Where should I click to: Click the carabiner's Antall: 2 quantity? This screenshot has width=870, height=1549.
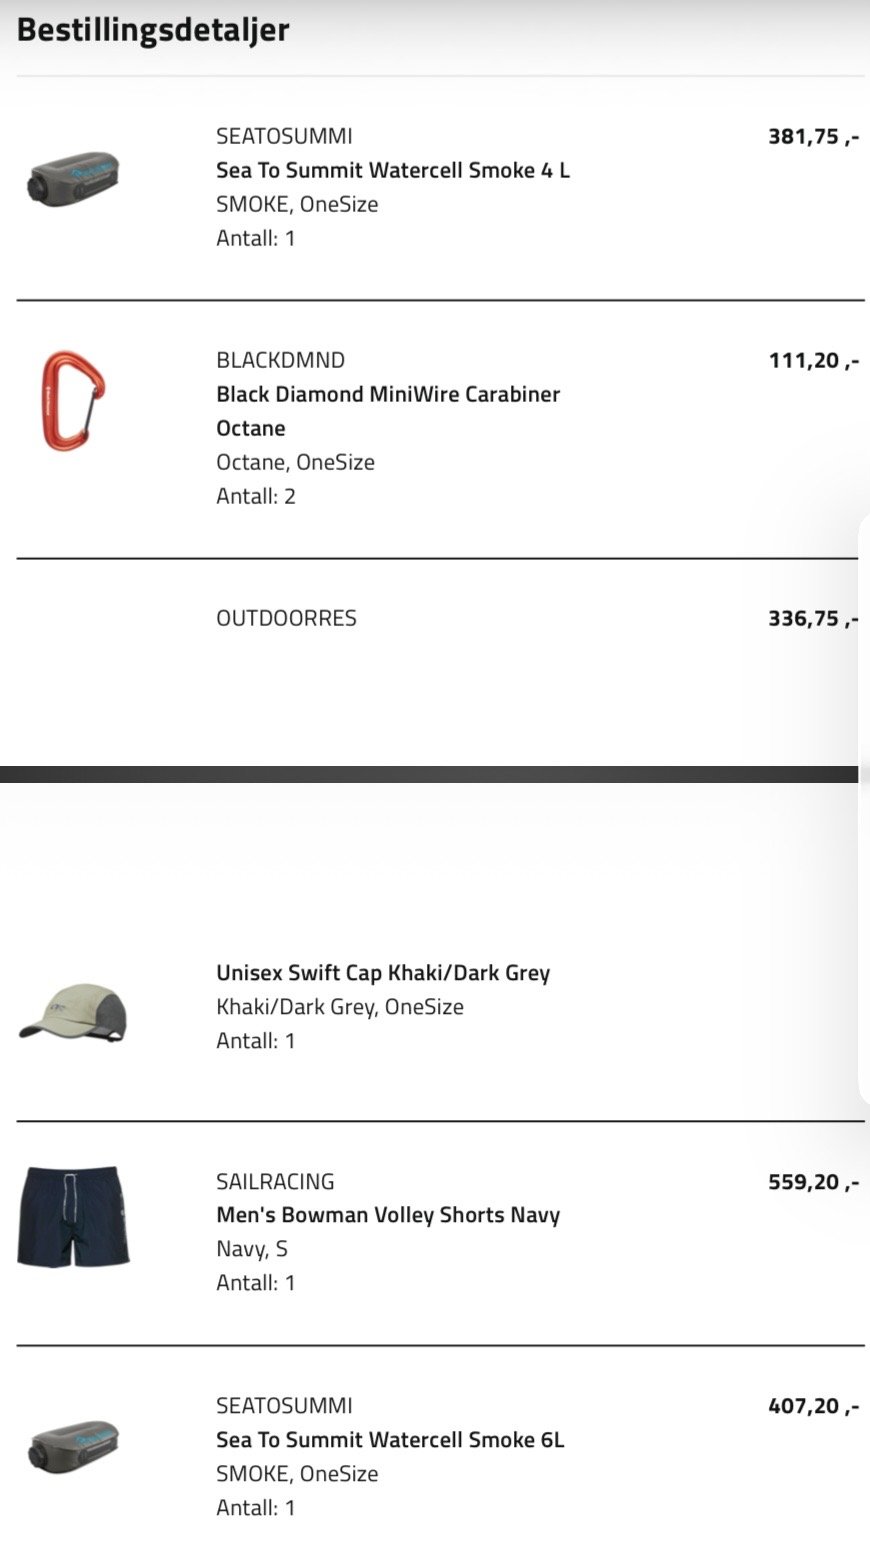pyautogui.click(x=256, y=496)
